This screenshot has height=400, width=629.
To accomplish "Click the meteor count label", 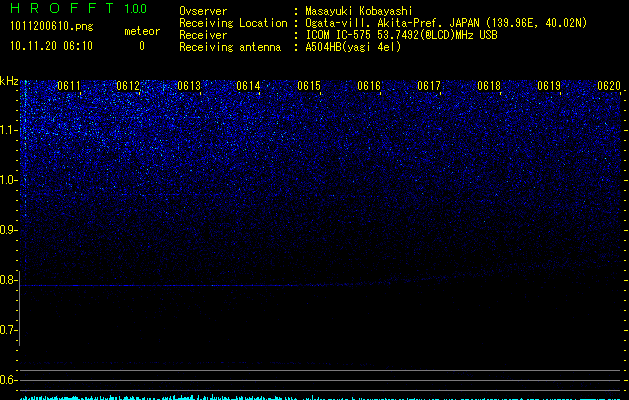I will point(142,31).
